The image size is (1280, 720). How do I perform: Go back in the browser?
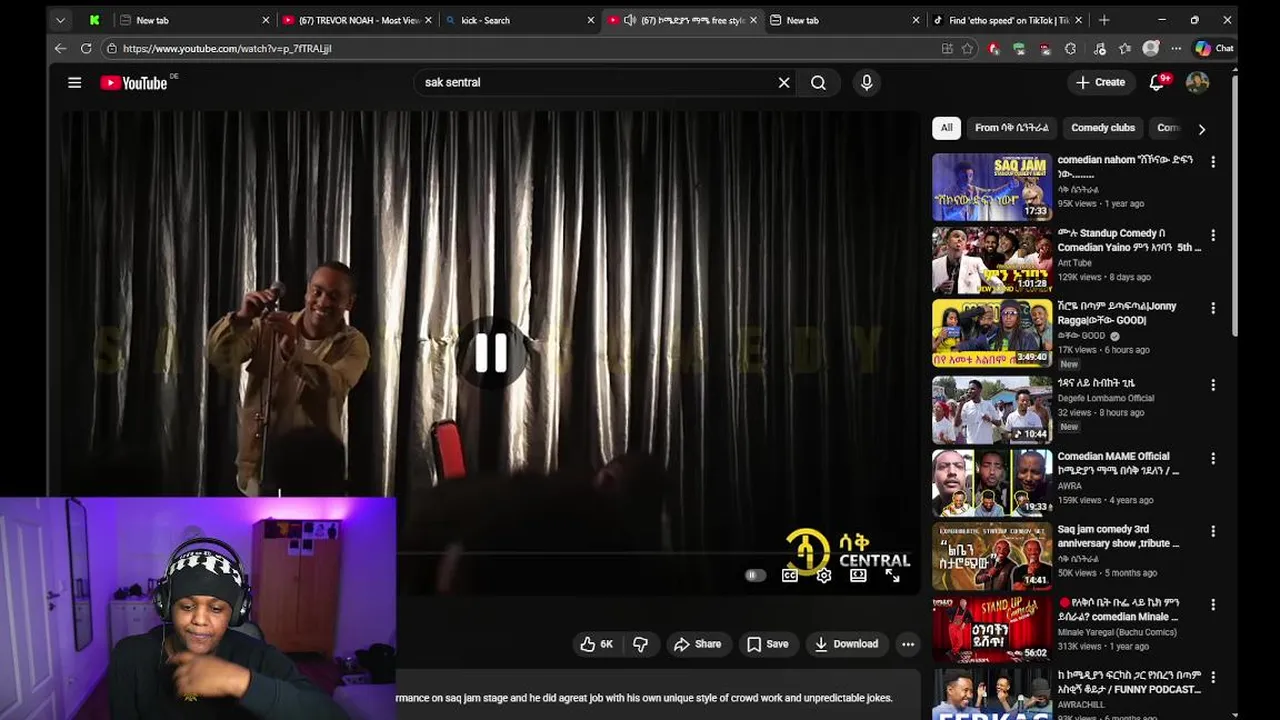click(x=60, y=48)
